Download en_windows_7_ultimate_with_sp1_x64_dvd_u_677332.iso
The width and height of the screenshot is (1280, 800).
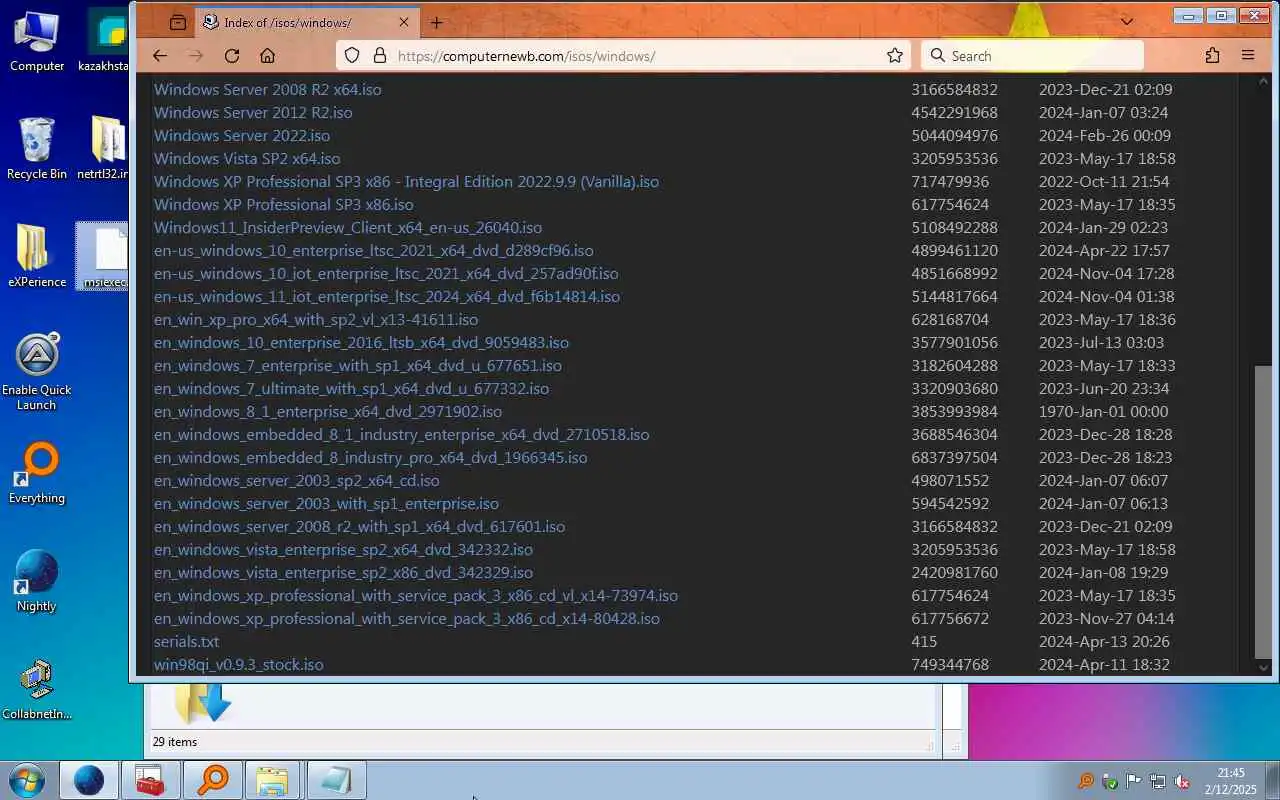(x=351, y=388)
